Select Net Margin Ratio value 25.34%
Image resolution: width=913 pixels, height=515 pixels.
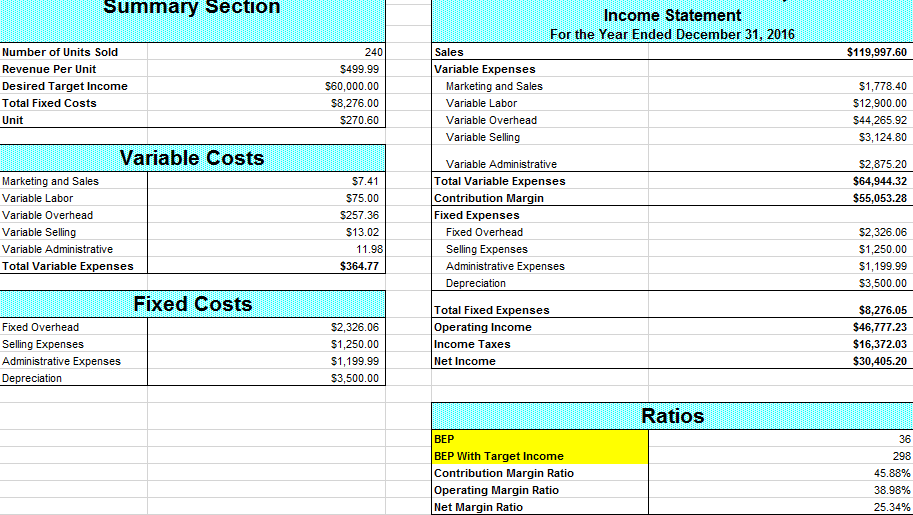tap(892, 507)
